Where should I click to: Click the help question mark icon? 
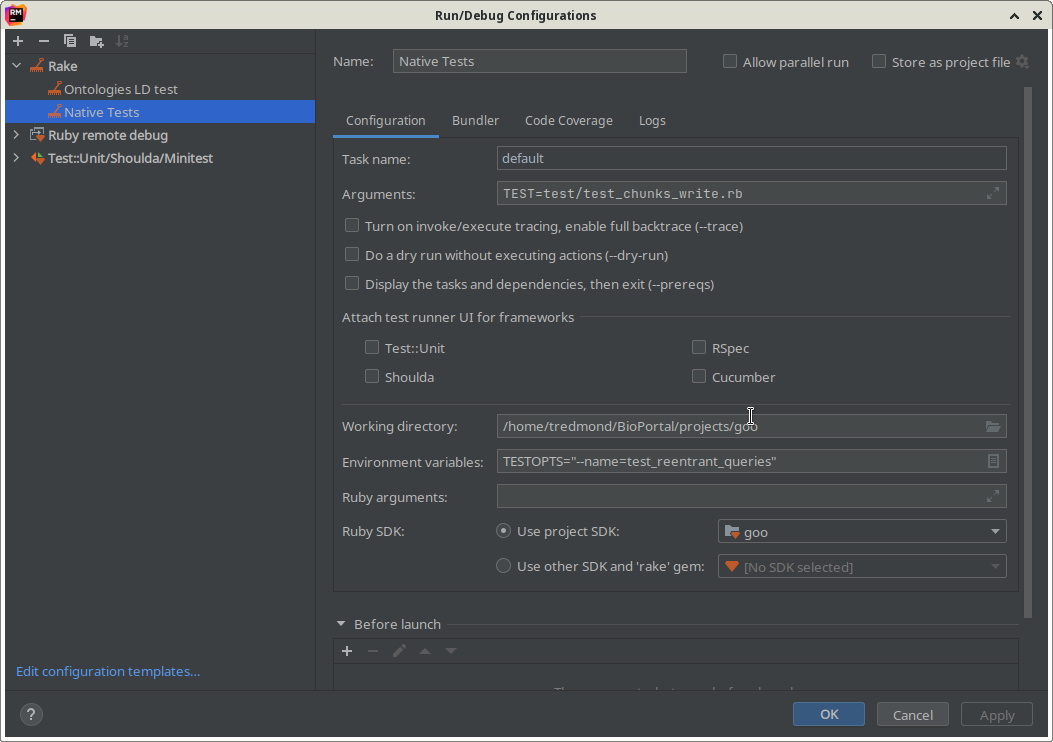point(30,714)
